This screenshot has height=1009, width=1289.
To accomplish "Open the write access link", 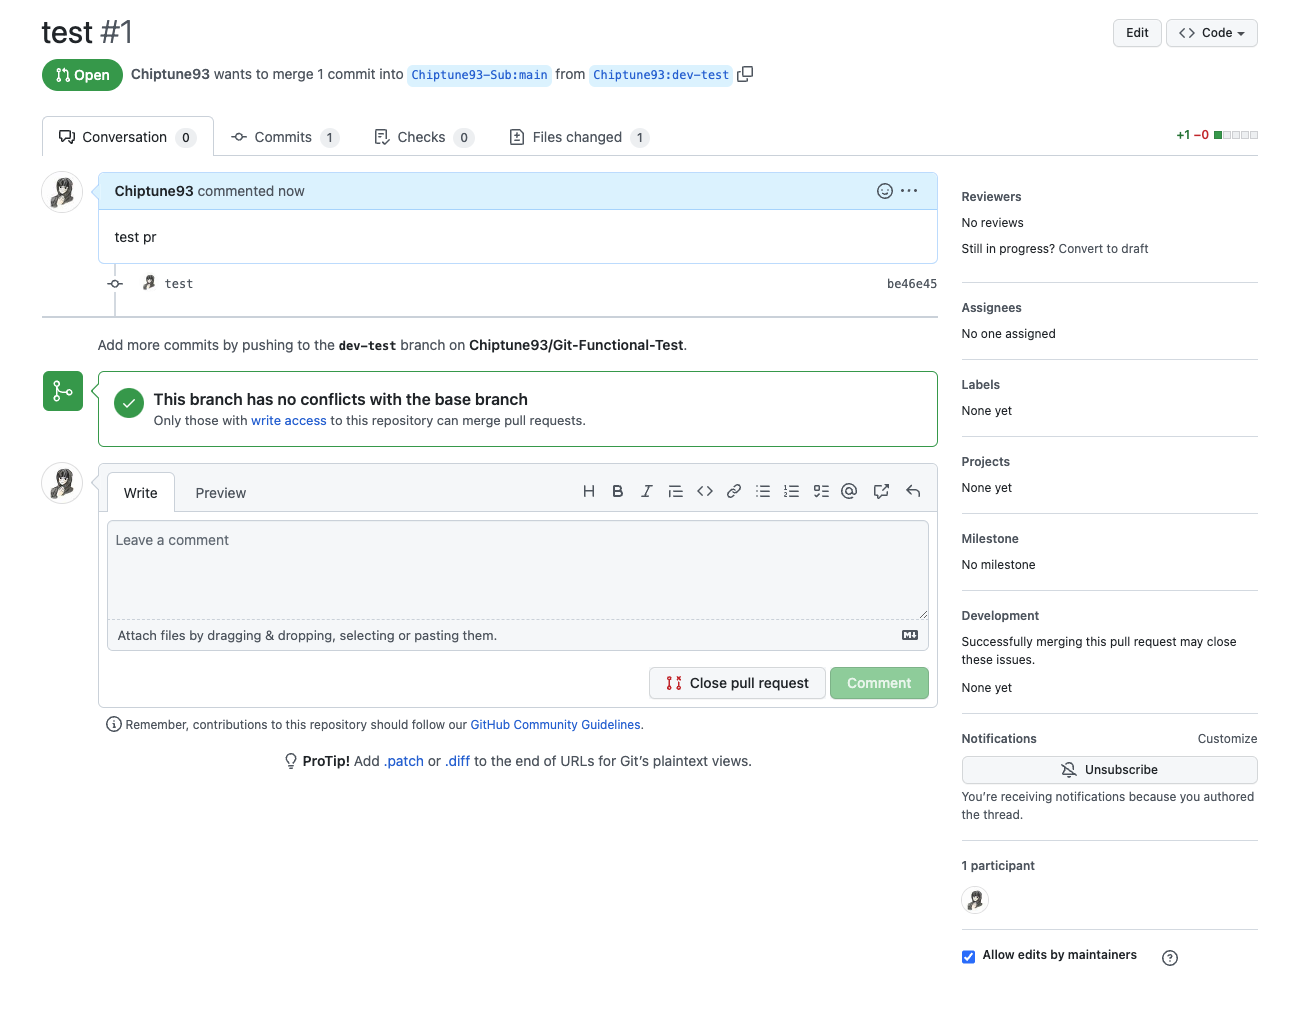I will (289, 421).
